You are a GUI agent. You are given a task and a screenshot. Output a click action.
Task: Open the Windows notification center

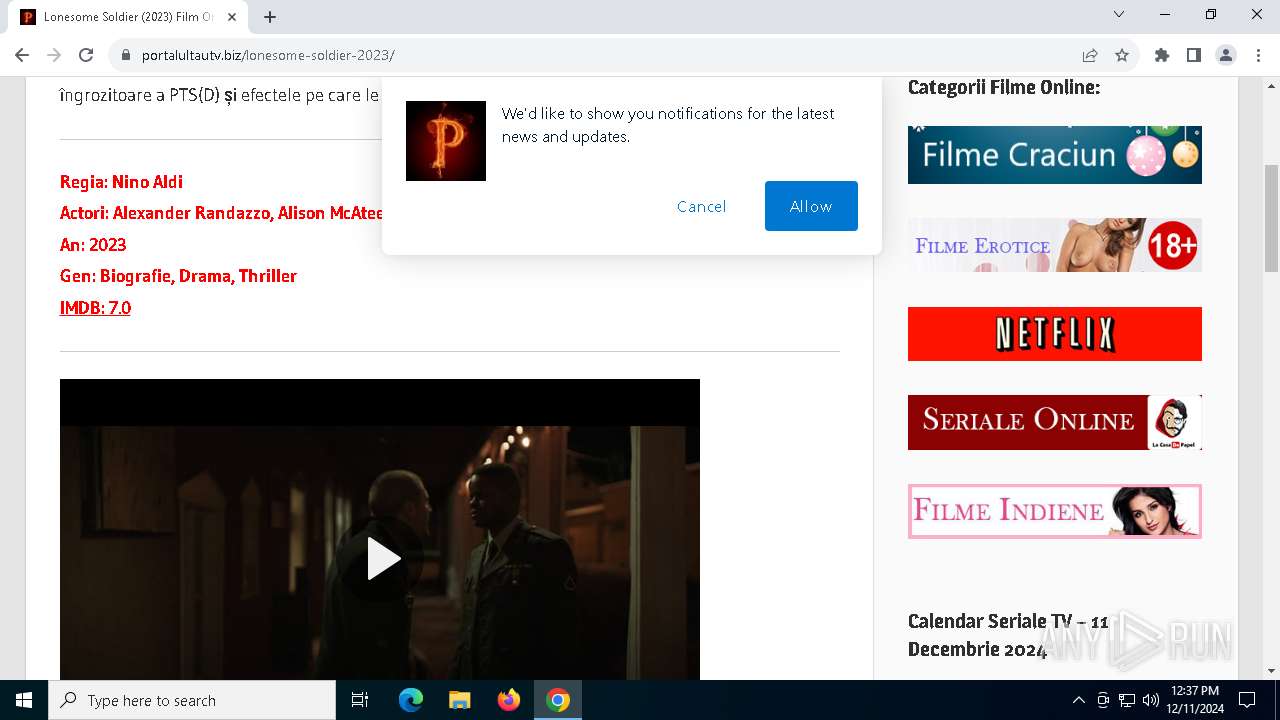tap(1247, 700)
